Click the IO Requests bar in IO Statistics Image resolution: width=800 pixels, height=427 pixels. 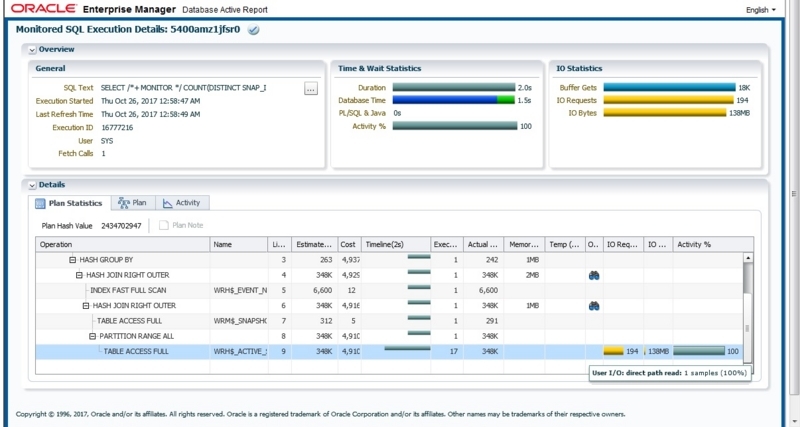(x=668, y=101)
